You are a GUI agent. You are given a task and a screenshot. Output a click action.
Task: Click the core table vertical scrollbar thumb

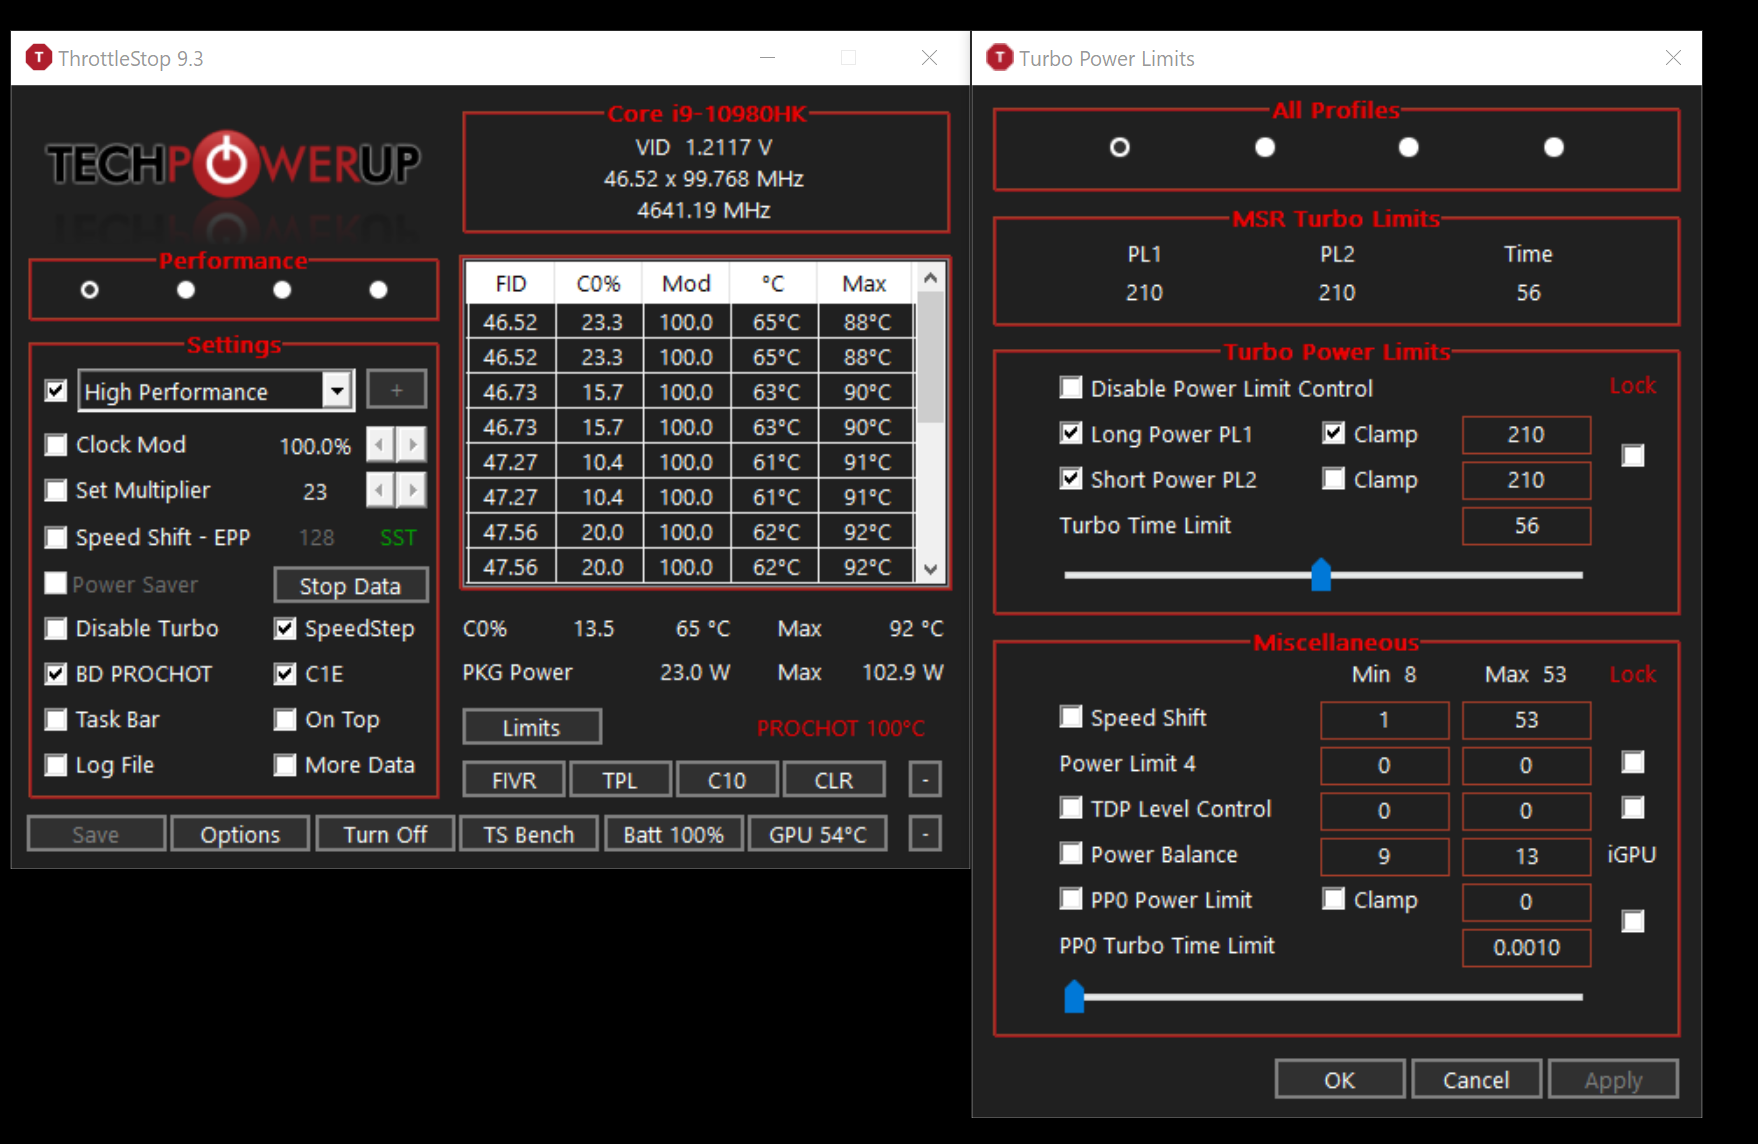[931, 357]
